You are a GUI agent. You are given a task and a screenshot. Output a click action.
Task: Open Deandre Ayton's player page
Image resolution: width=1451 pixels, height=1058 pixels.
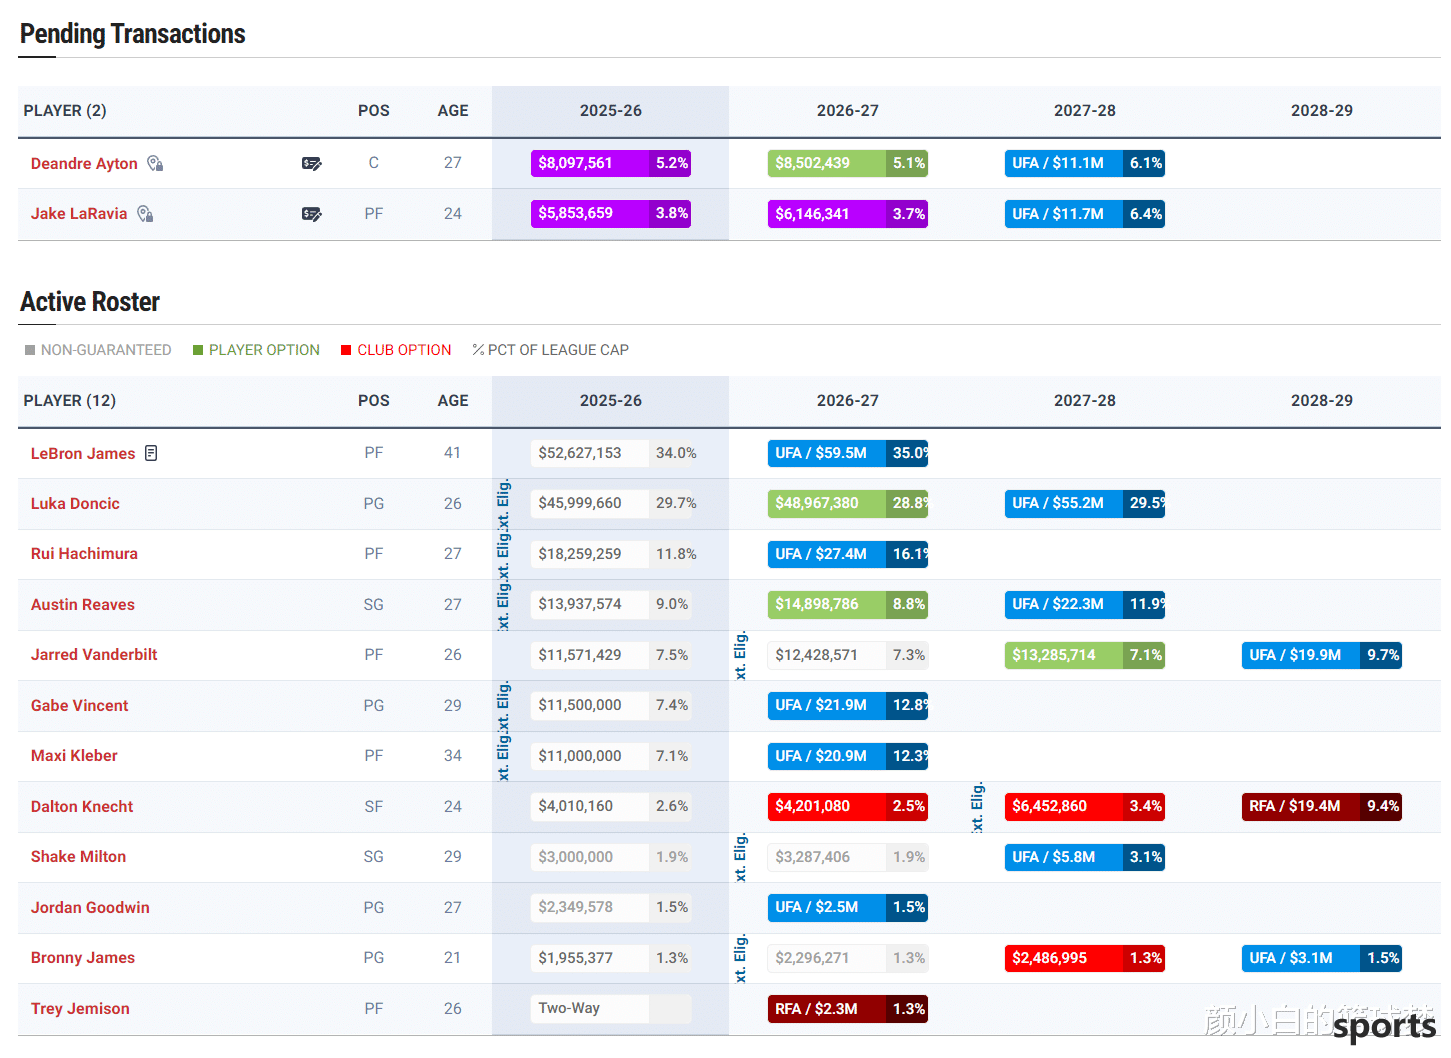(84, 163)
